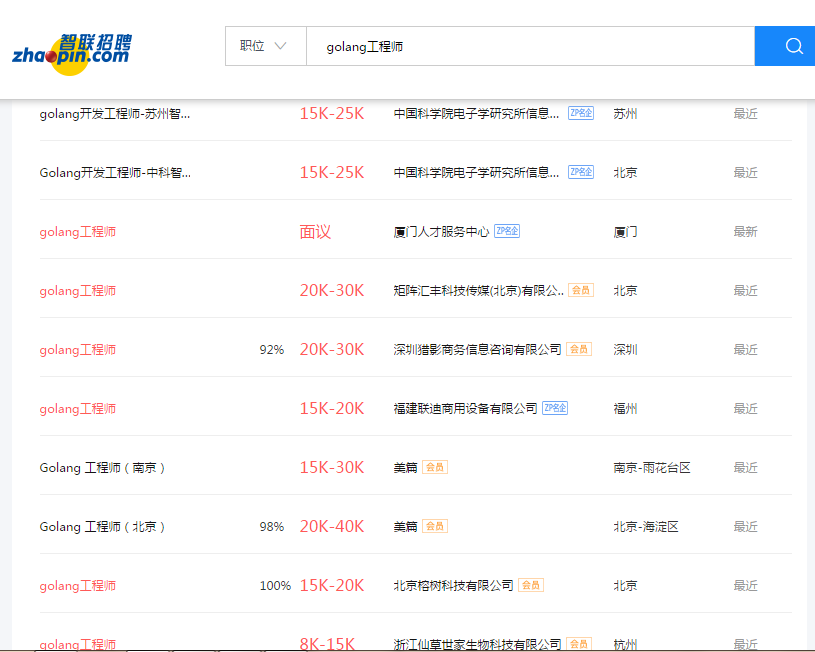Click 15K-30K salary for 南京 Golang job
The width and height of the screenshot is (815, 652).
tap(332, 467)
